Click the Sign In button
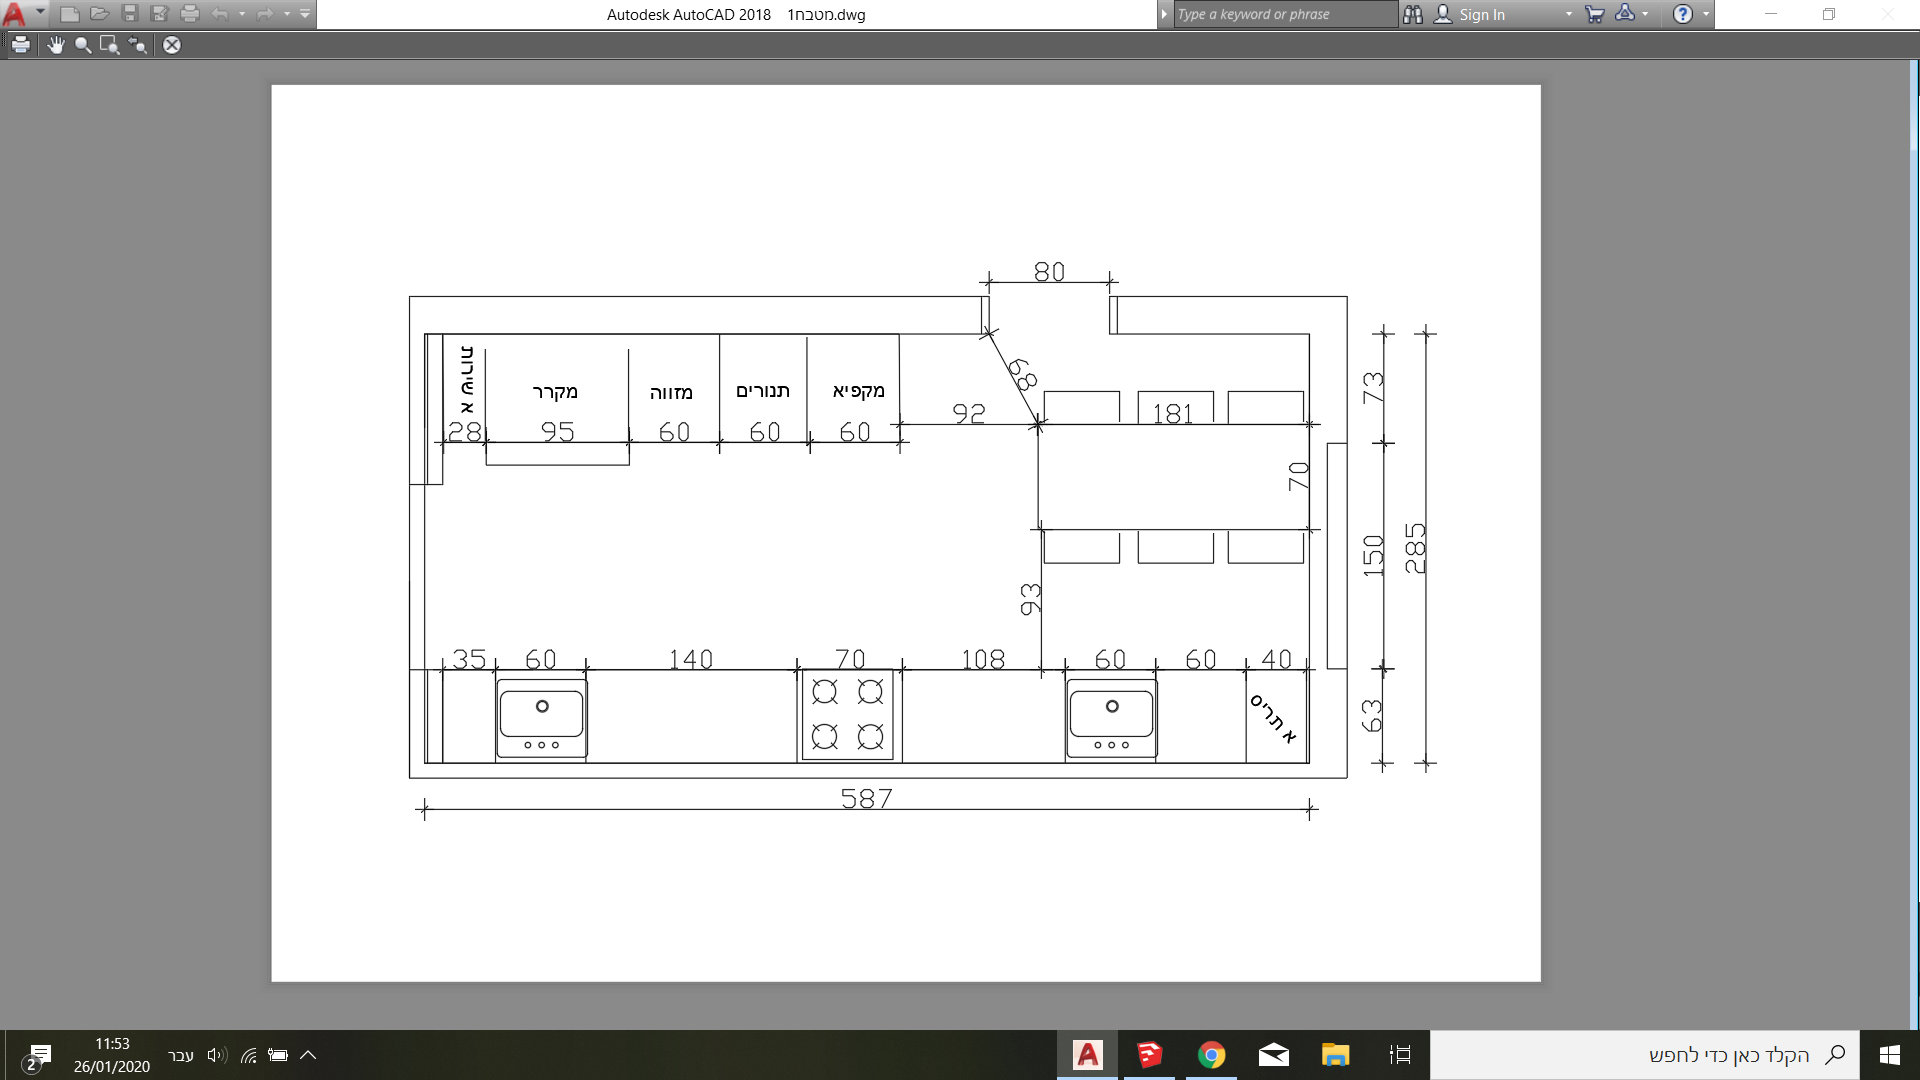Screen dimensions: 1920x1080 pyautogui.click(x=1481, y=14)
